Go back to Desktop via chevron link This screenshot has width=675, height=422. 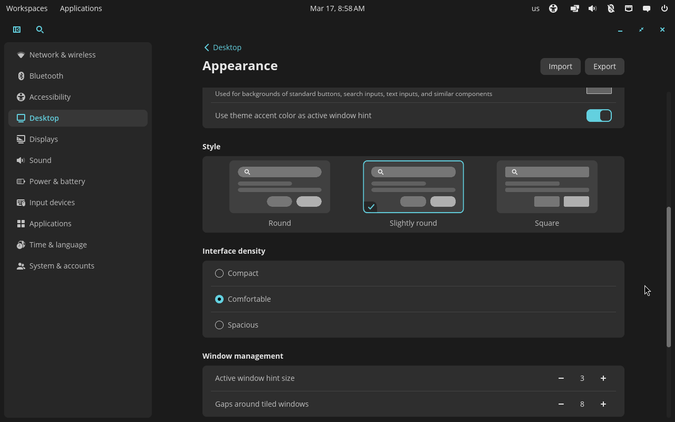coord(223,47)
